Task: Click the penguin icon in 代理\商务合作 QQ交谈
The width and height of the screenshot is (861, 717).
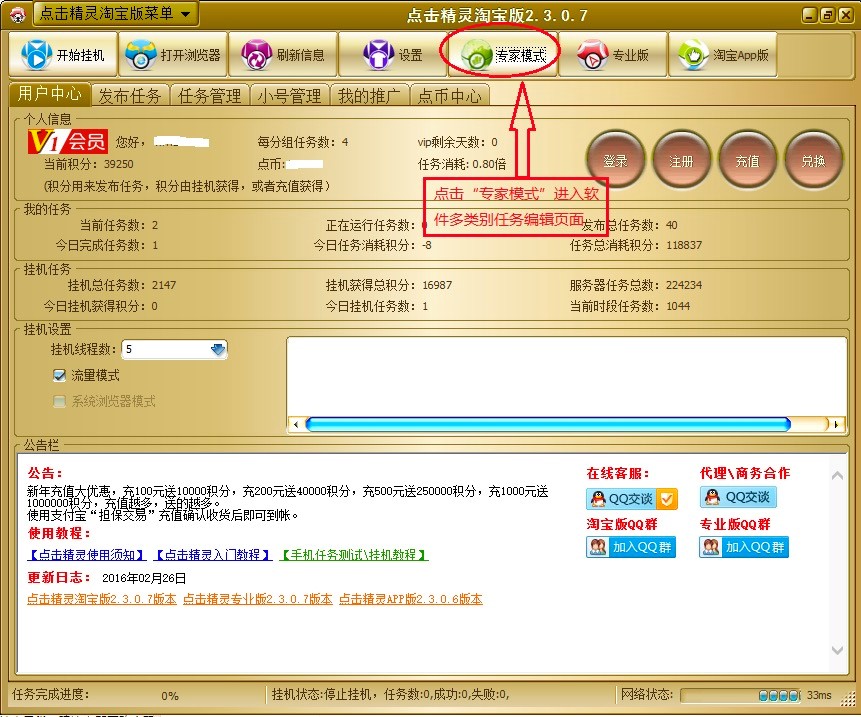Action: click(x=712, y=497)
